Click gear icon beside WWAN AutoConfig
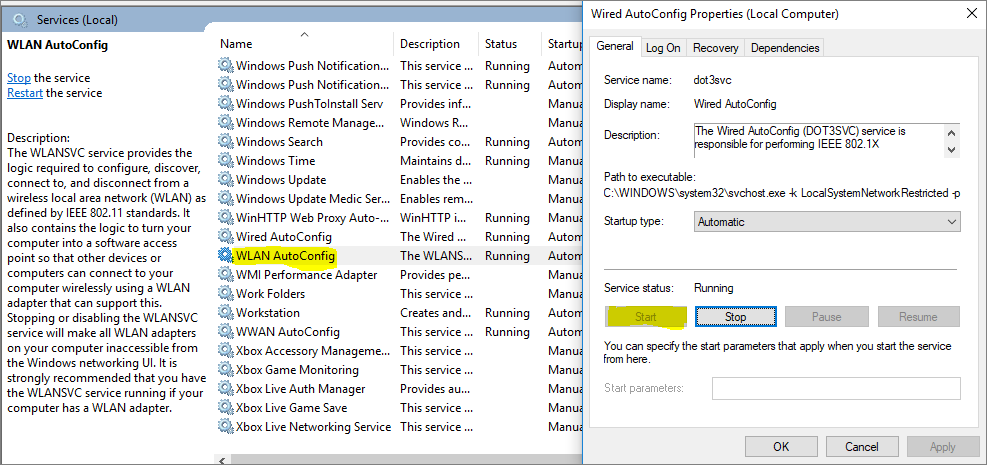 tap(225, 332)
